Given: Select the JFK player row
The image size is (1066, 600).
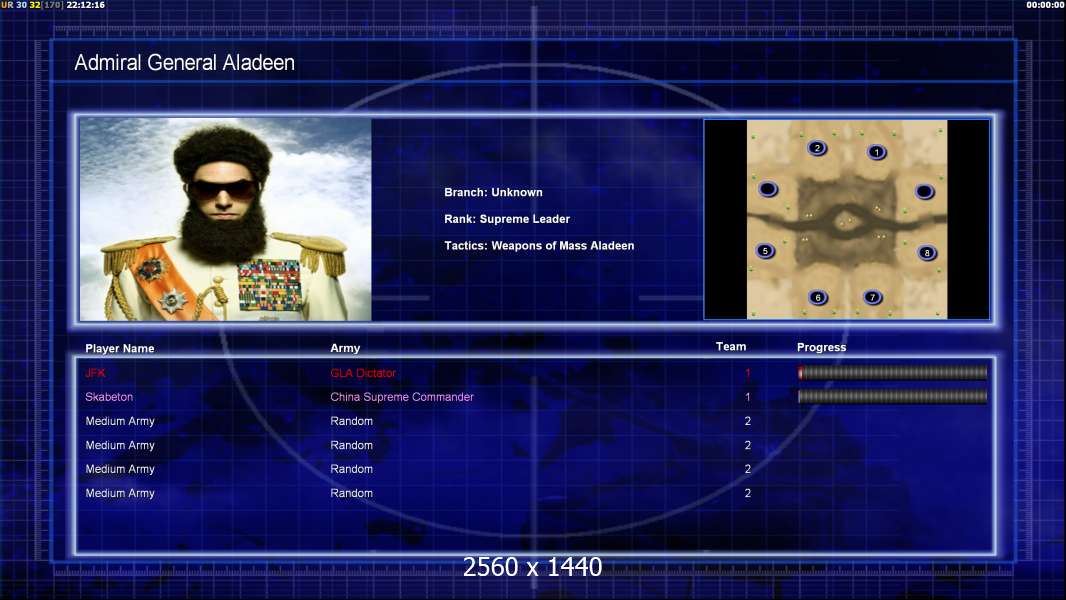Looking at the screenshot, I should point(536,373).
